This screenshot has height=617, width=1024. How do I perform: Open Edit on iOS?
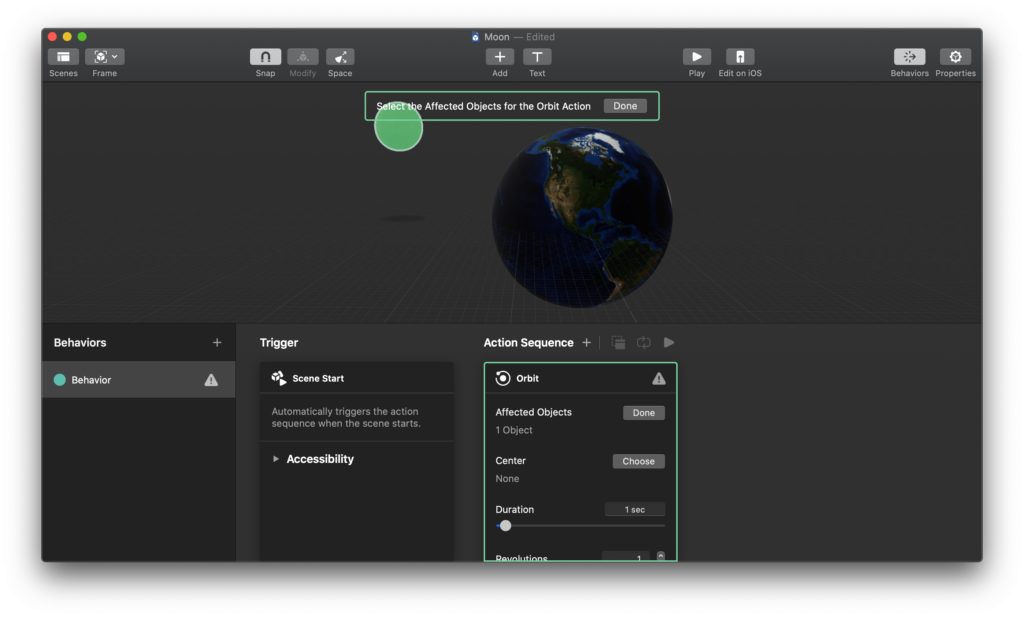pos(740,57)
